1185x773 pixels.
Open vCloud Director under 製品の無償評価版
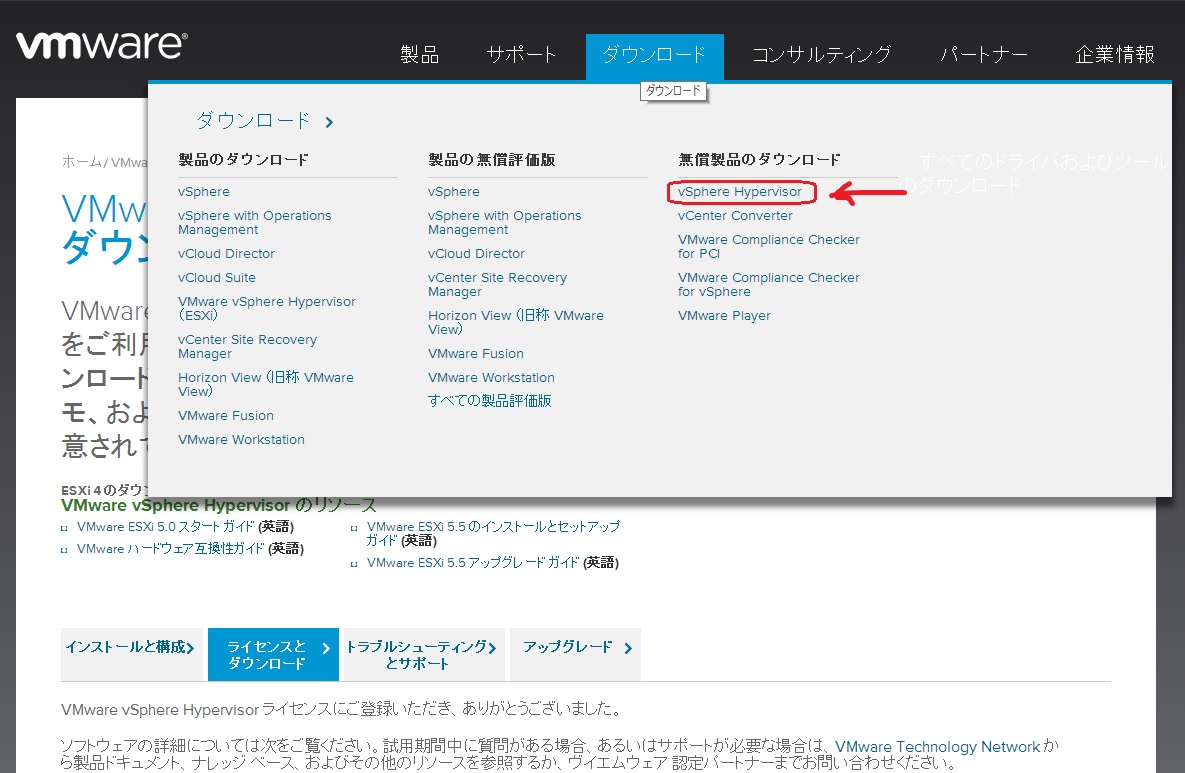pyautogui.click(x=477, y=254)
